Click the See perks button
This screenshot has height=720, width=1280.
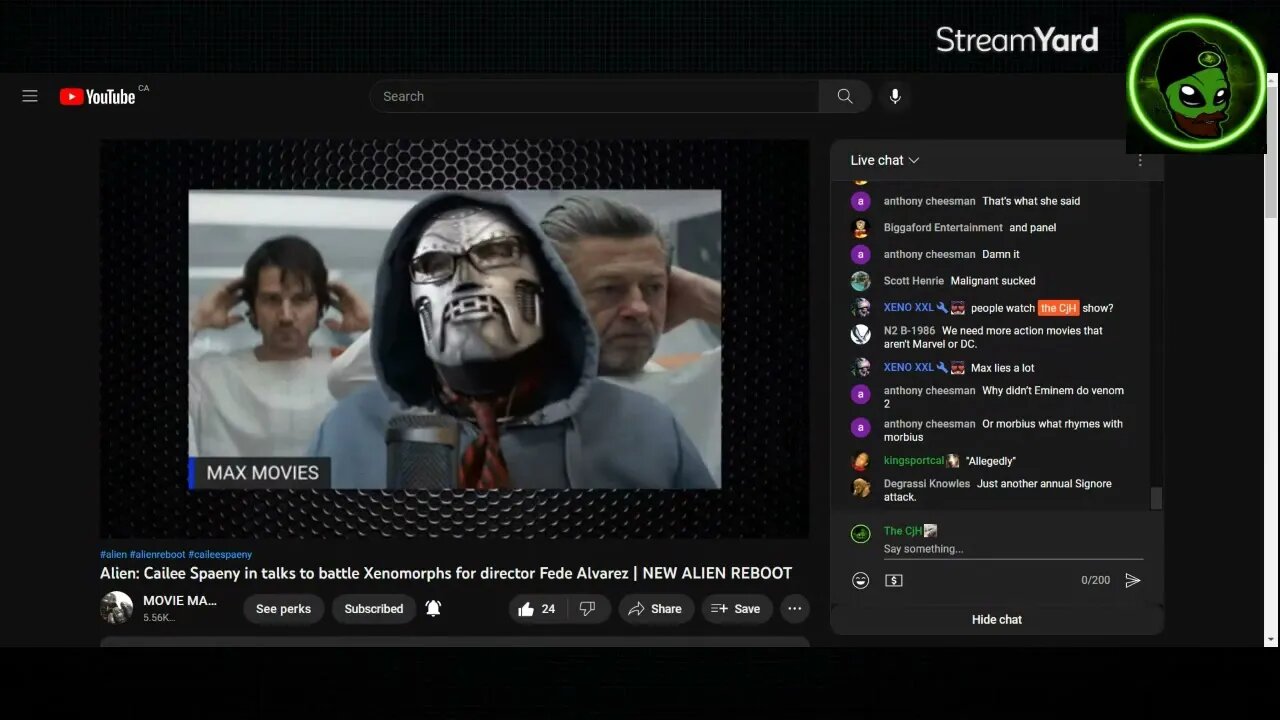coord(283,608)
